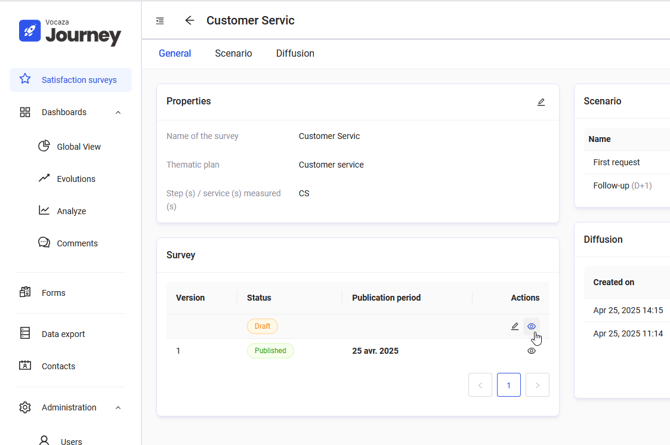Edit the Draft survey version

pyautogui.click(x=515, y=326)
